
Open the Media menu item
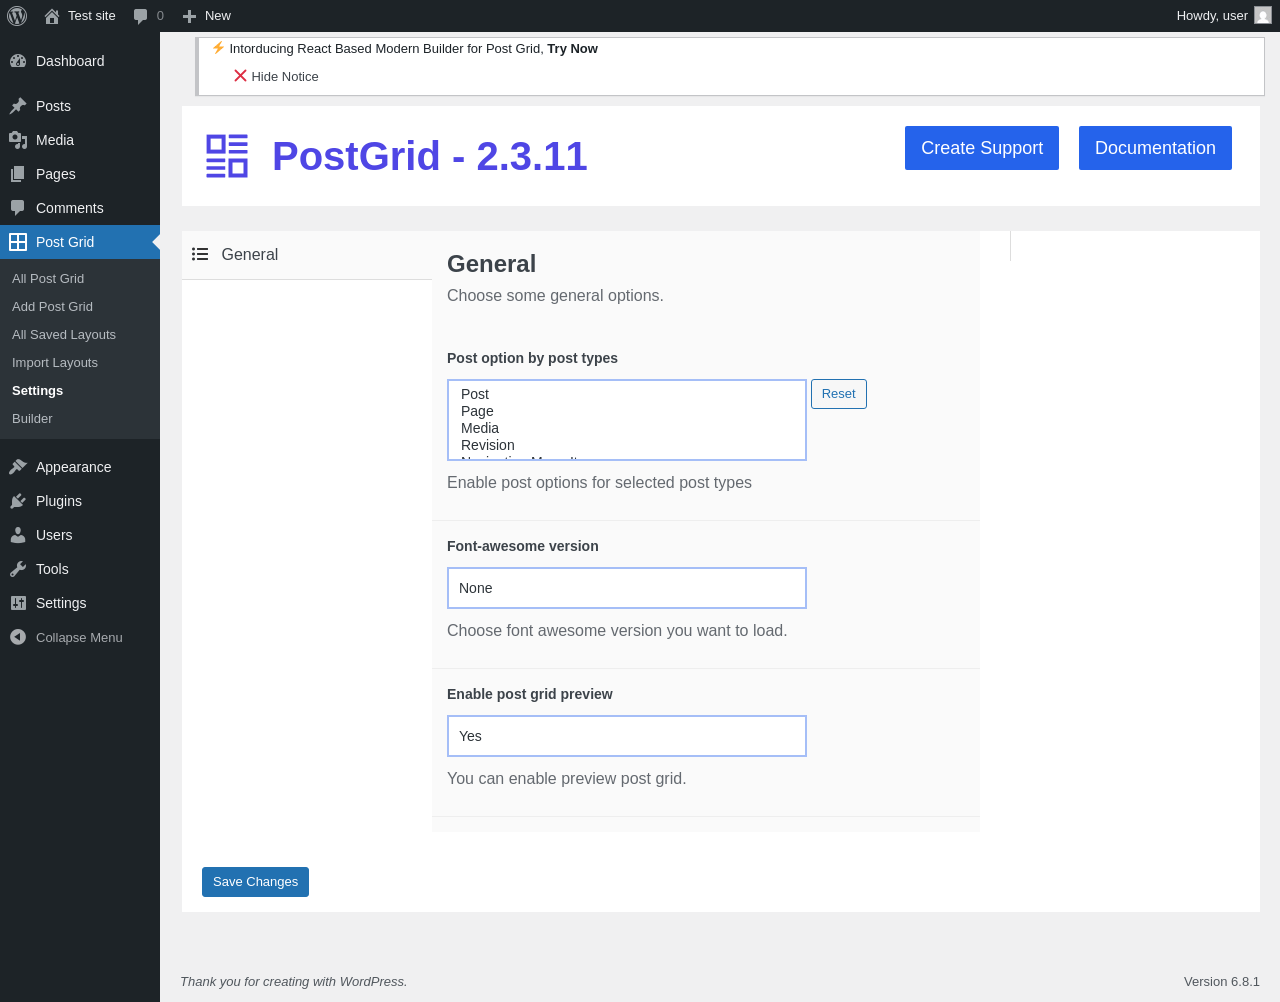point(80,140)
